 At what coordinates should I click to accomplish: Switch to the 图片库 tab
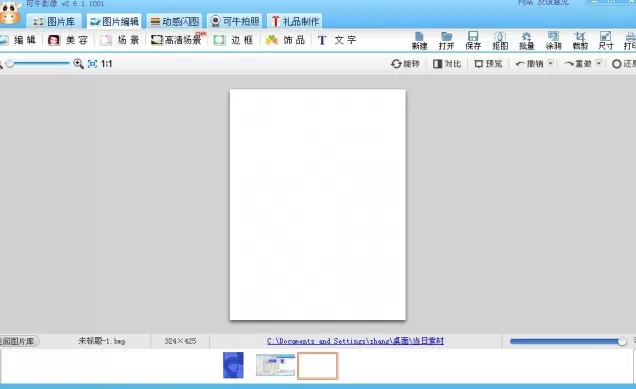(54, 21)
